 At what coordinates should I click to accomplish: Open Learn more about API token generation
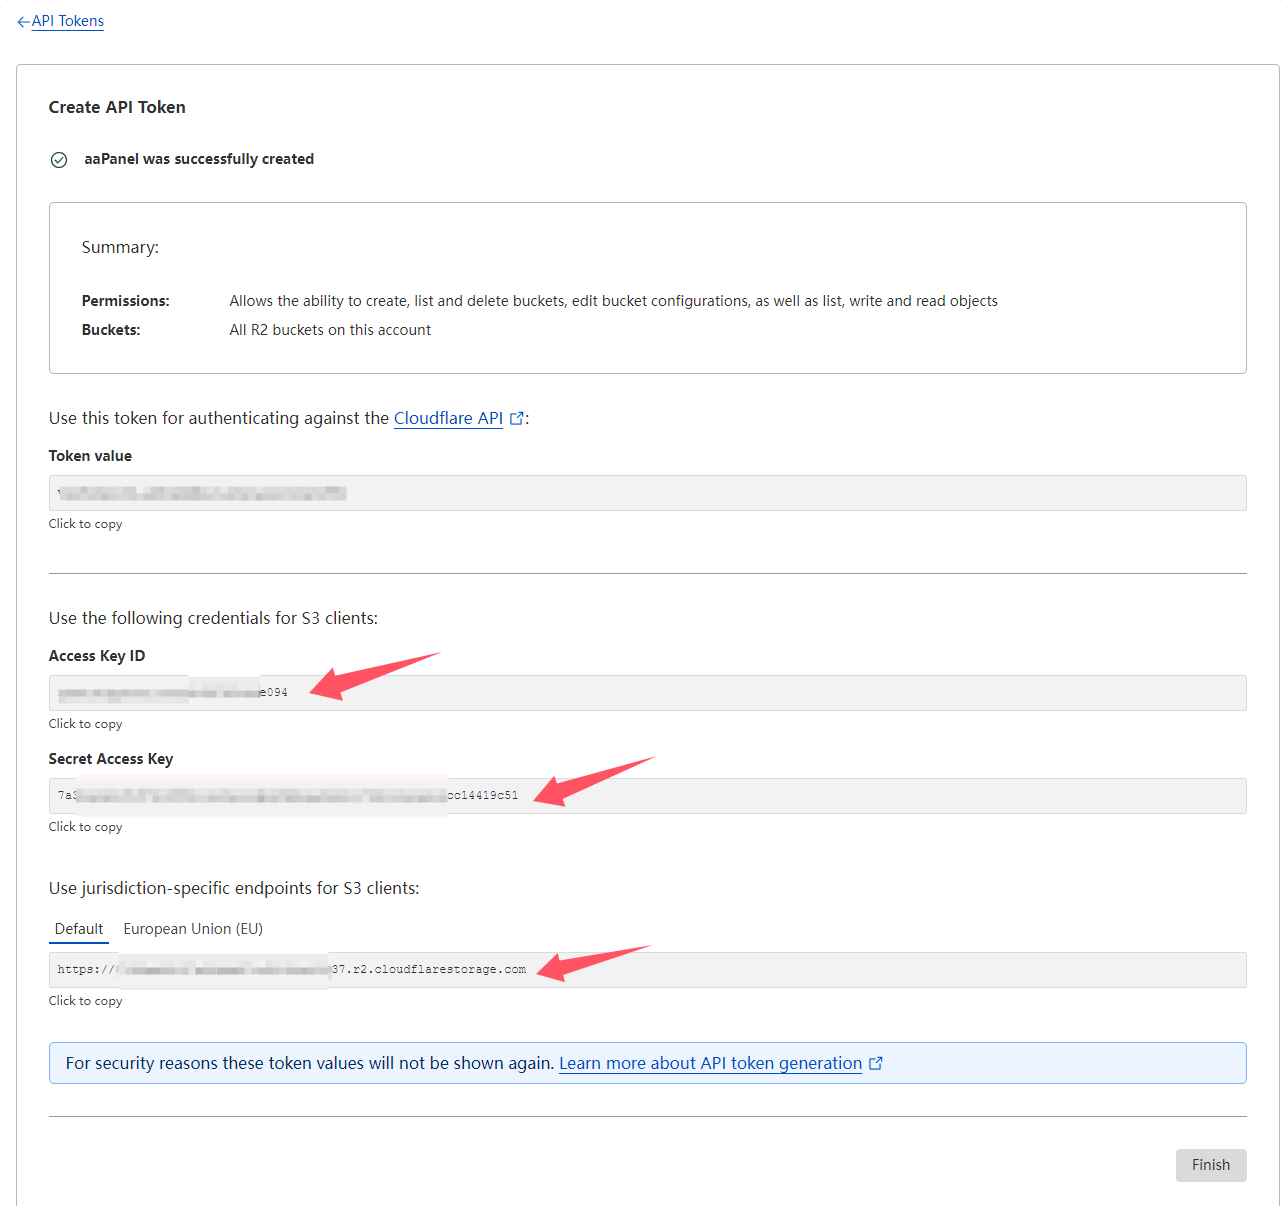(710, 1063)
